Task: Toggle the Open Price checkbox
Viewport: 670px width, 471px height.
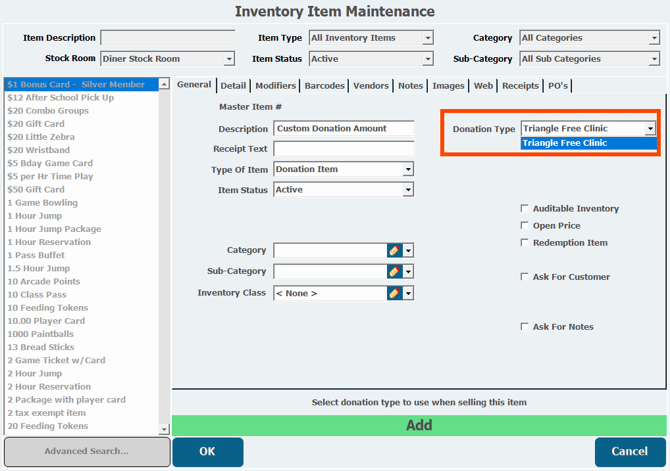Action: pos(525,226)
